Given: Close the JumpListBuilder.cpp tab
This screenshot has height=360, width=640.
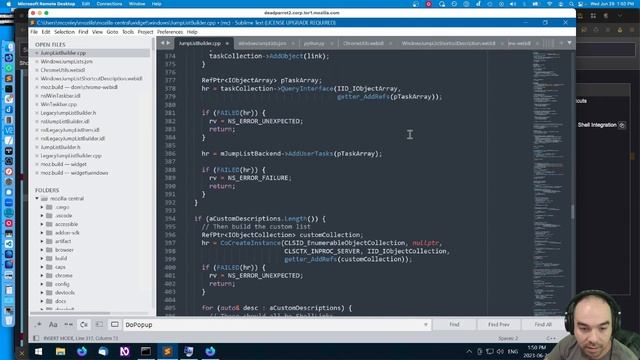Looking at the screenshot, I should (227, 43).
